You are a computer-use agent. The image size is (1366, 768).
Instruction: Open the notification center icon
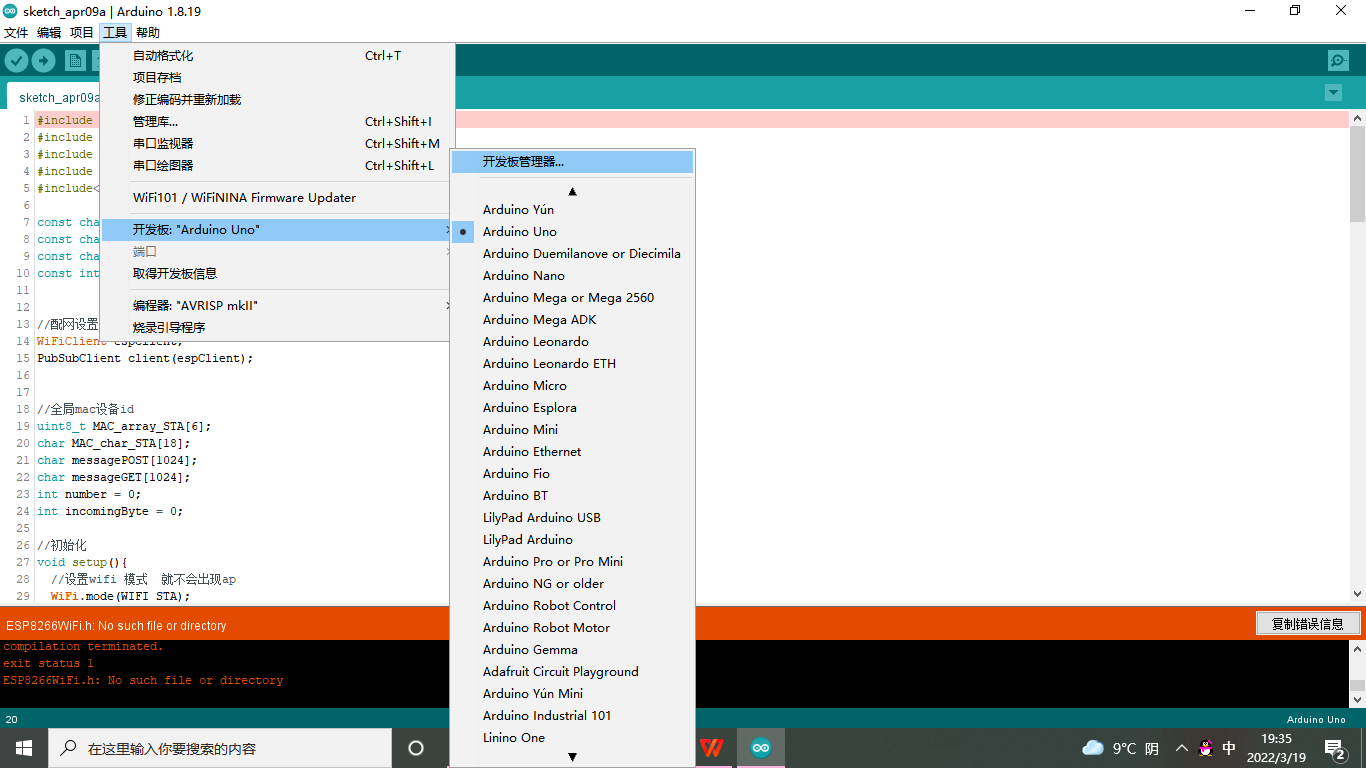[1334, 748]
